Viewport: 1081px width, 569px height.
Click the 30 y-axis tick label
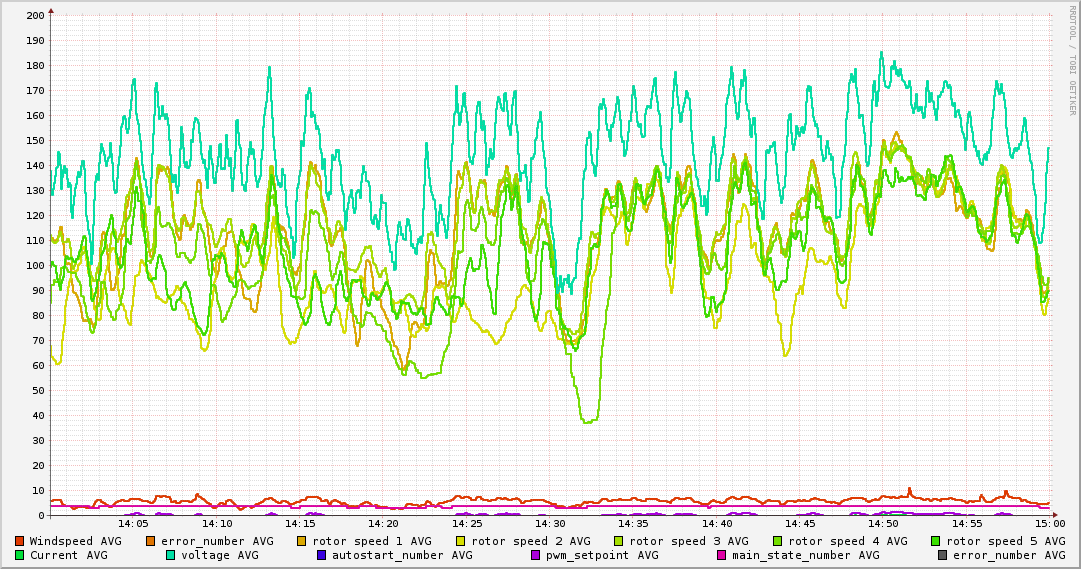(38, 441)
